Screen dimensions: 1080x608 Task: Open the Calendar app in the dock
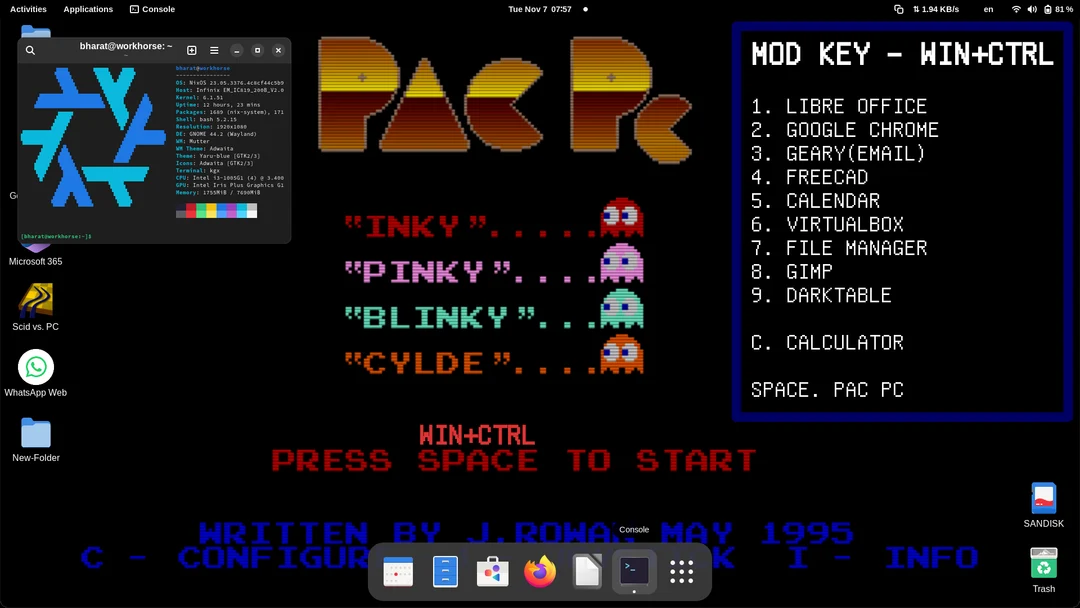click(x=398, y=571)
